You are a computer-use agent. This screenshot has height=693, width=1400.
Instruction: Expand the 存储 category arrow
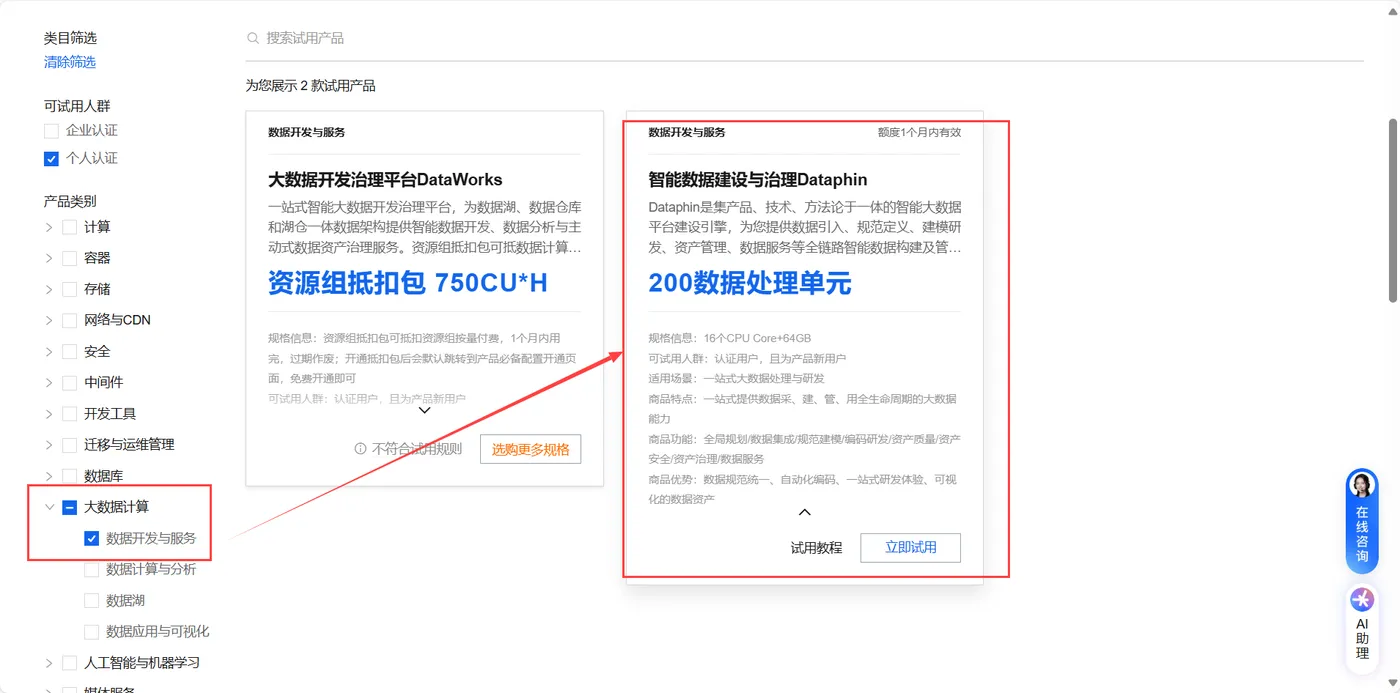click(x=49, y=289)
